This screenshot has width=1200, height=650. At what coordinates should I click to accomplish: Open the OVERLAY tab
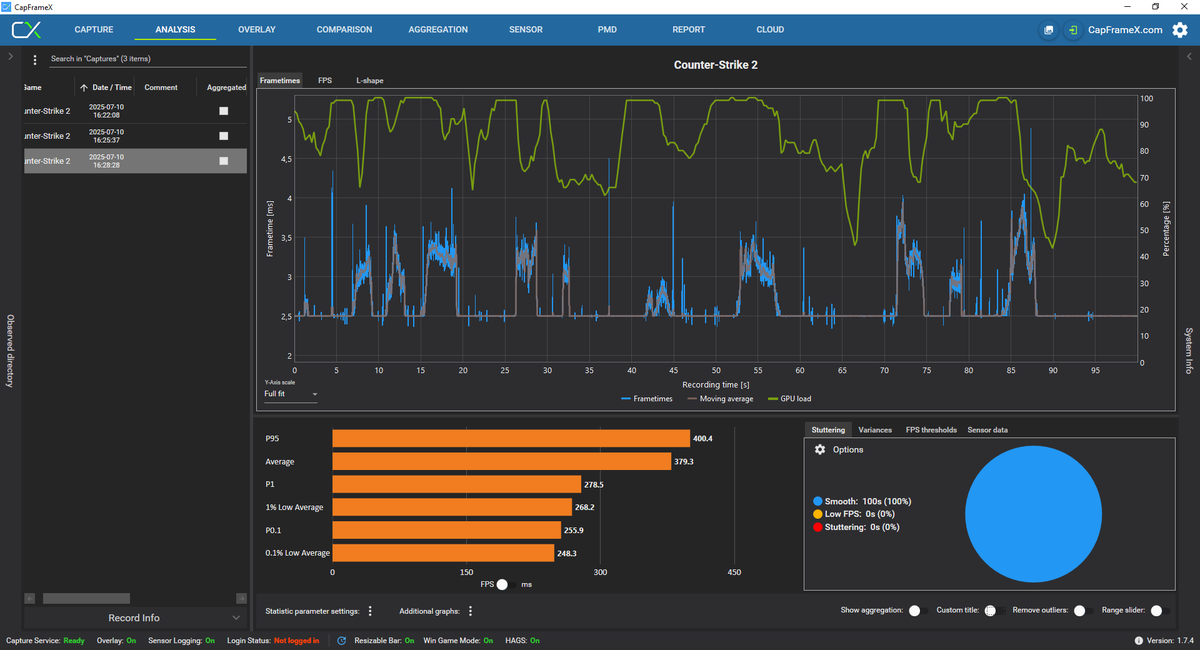click(x=257, y=30)
